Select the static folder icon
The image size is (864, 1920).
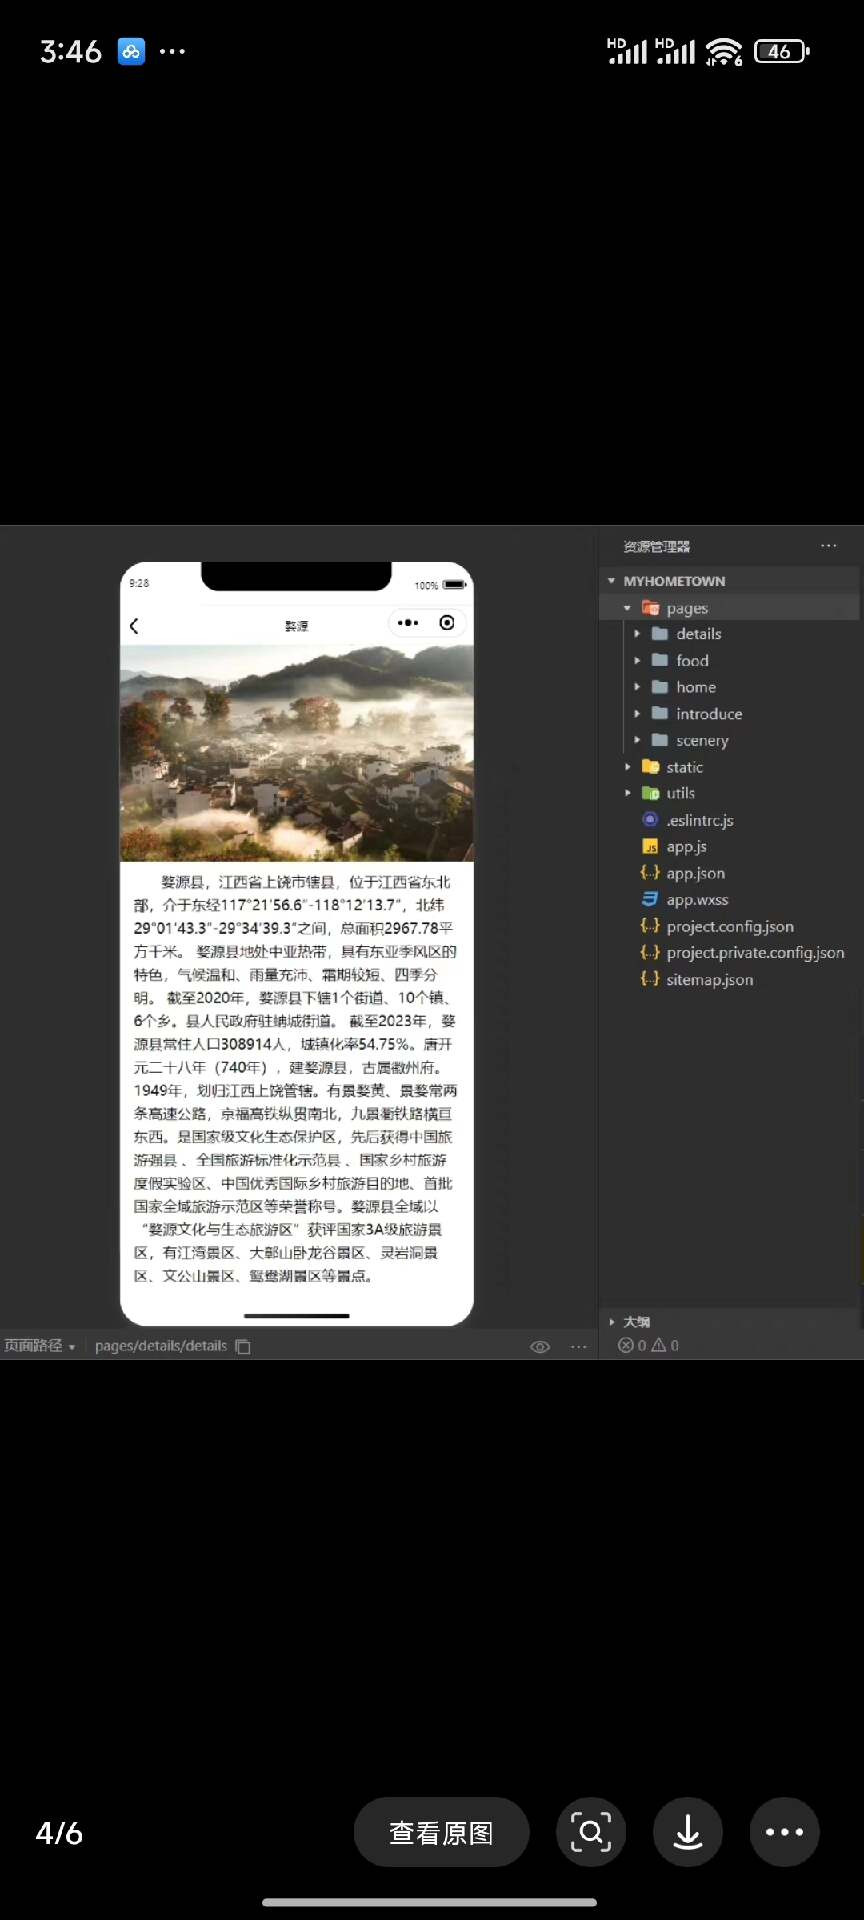coord(650,767)
